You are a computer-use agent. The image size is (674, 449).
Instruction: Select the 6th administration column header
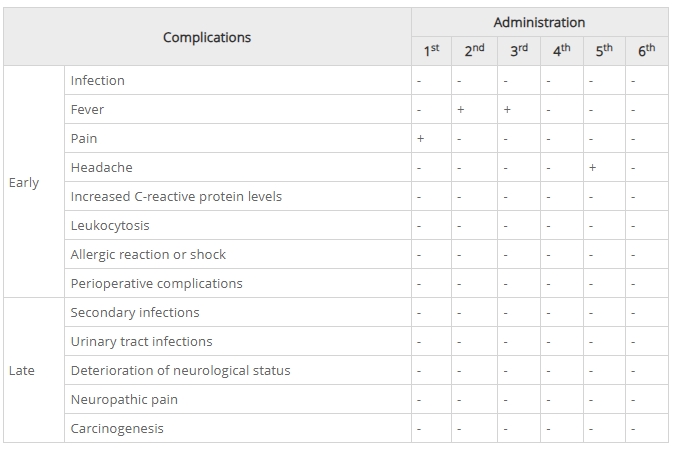[x=646, y=51]
